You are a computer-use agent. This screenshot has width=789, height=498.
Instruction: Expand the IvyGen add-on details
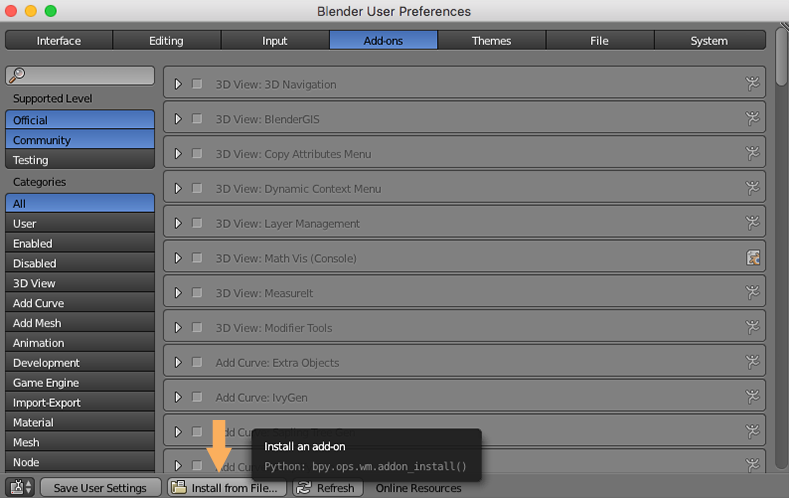(x=178, y=397)
